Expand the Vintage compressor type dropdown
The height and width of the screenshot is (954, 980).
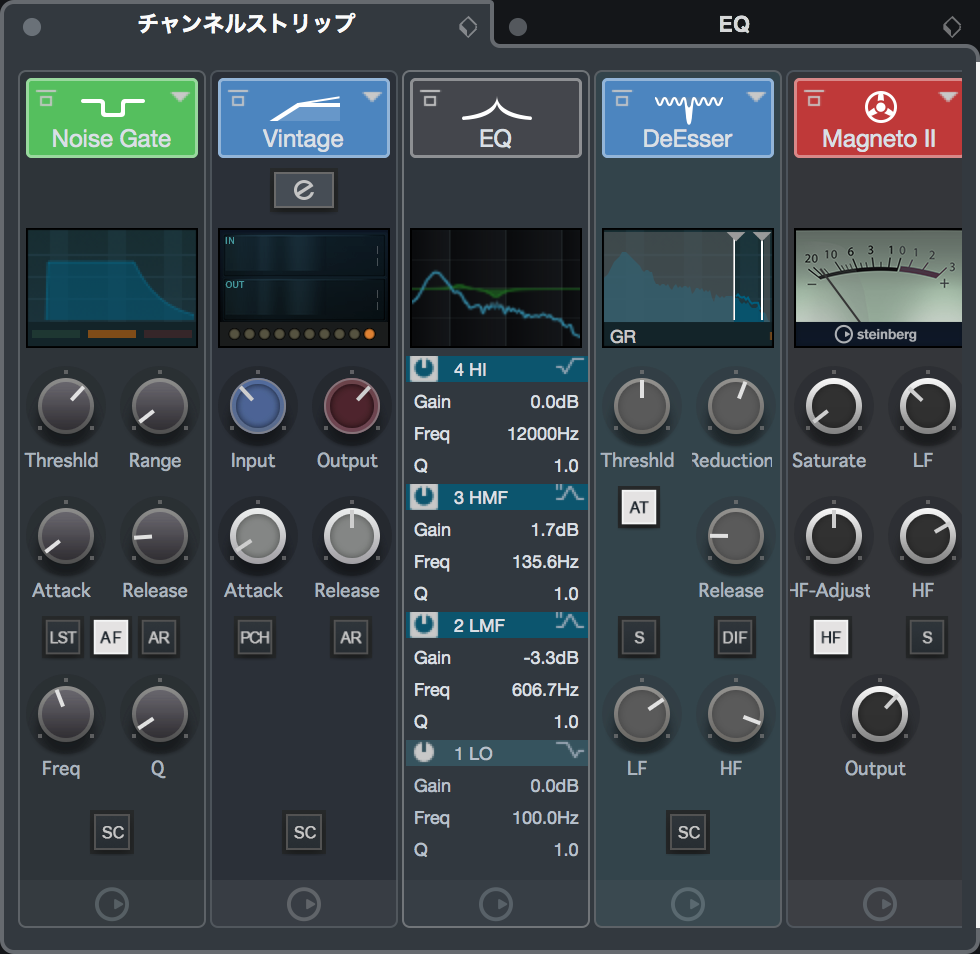[372, 97]
